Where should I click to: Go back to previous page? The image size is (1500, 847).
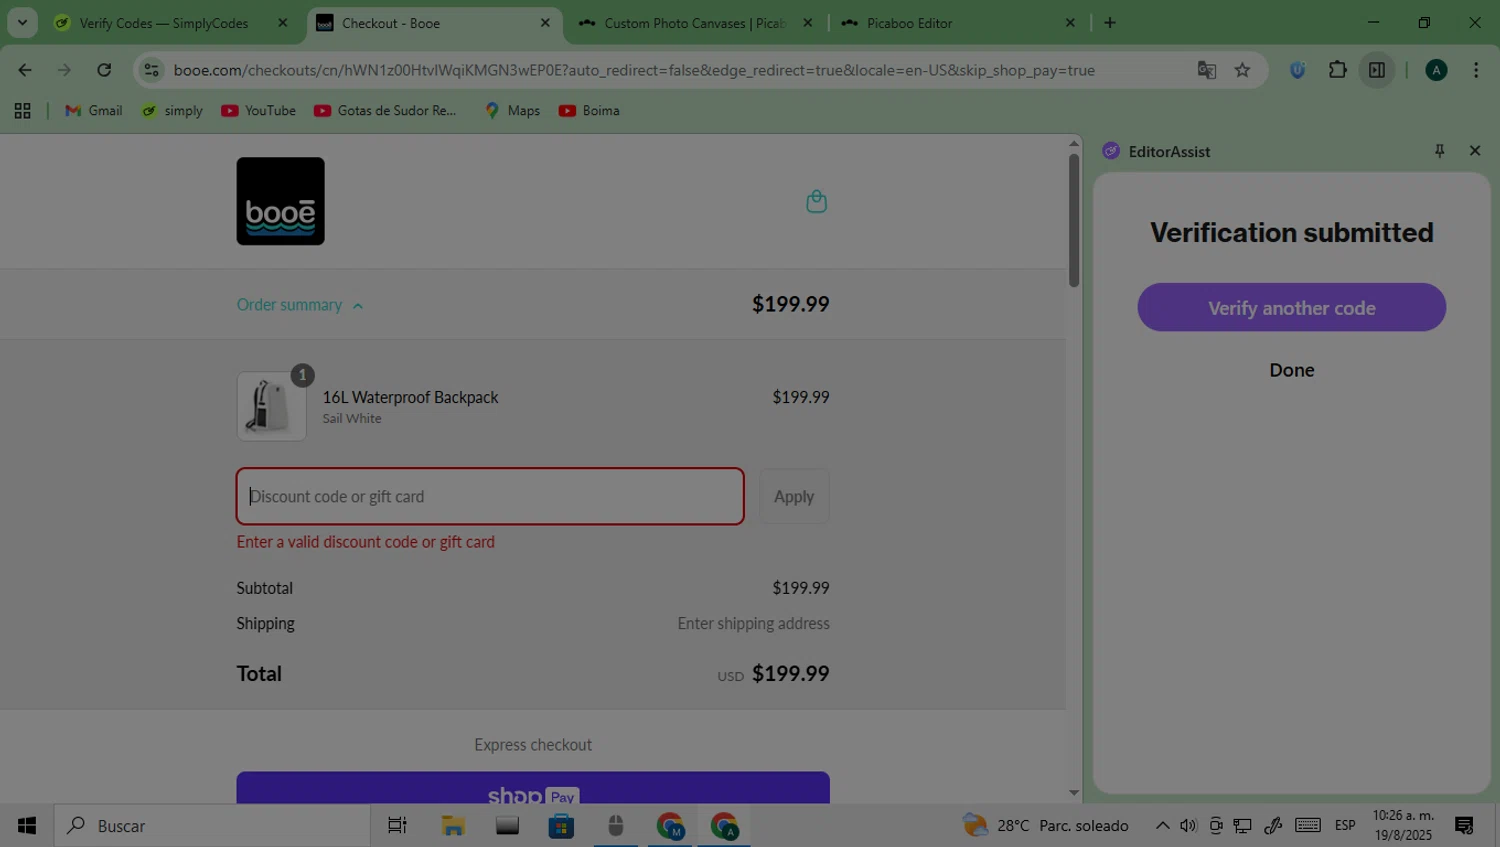click(25, 70)
